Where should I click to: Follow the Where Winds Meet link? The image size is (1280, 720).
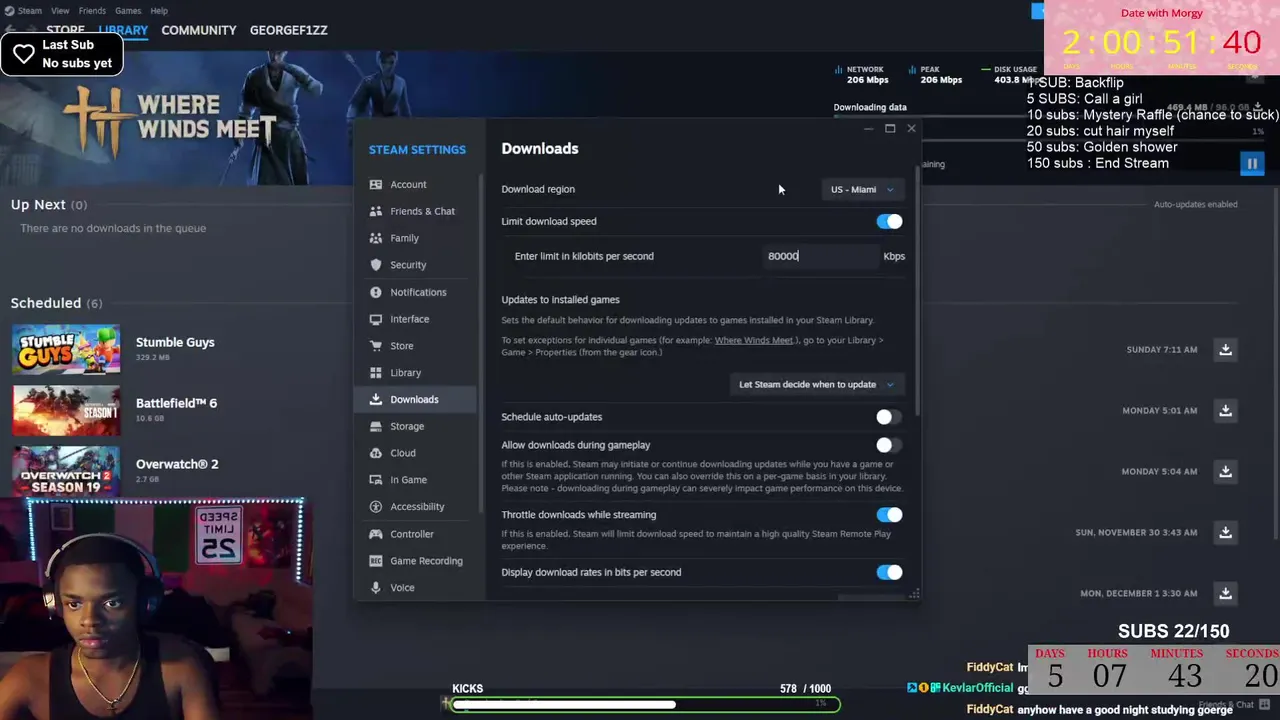[x=755, y=340]
